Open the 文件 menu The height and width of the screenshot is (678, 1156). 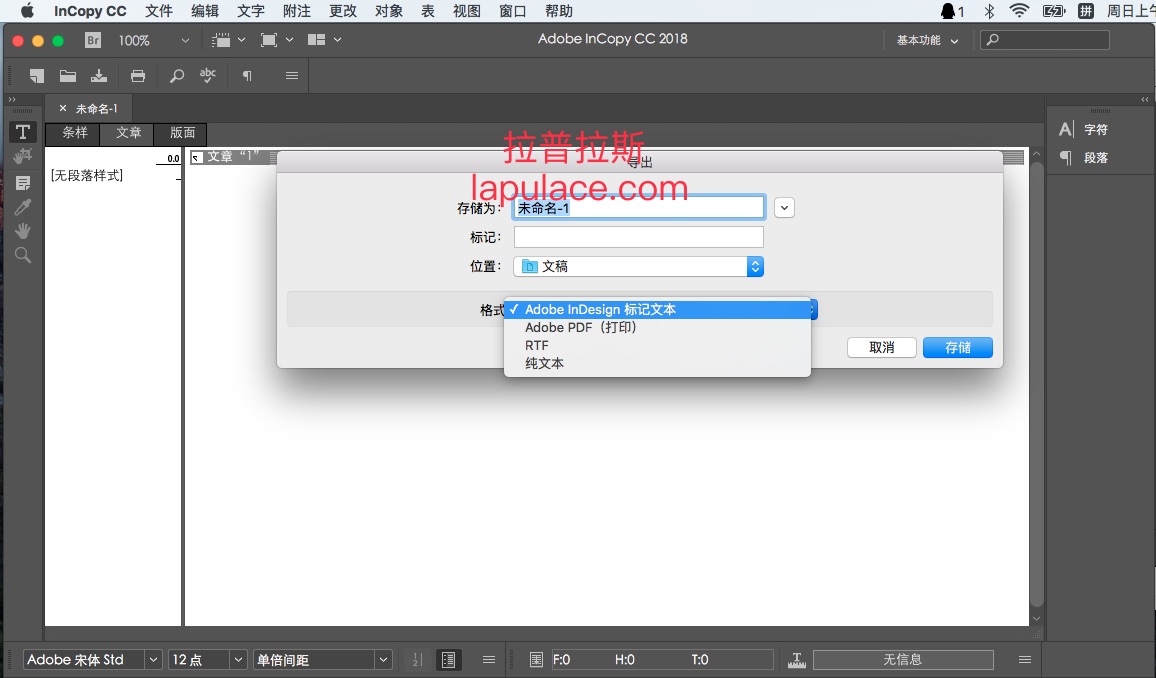(159, 11)
